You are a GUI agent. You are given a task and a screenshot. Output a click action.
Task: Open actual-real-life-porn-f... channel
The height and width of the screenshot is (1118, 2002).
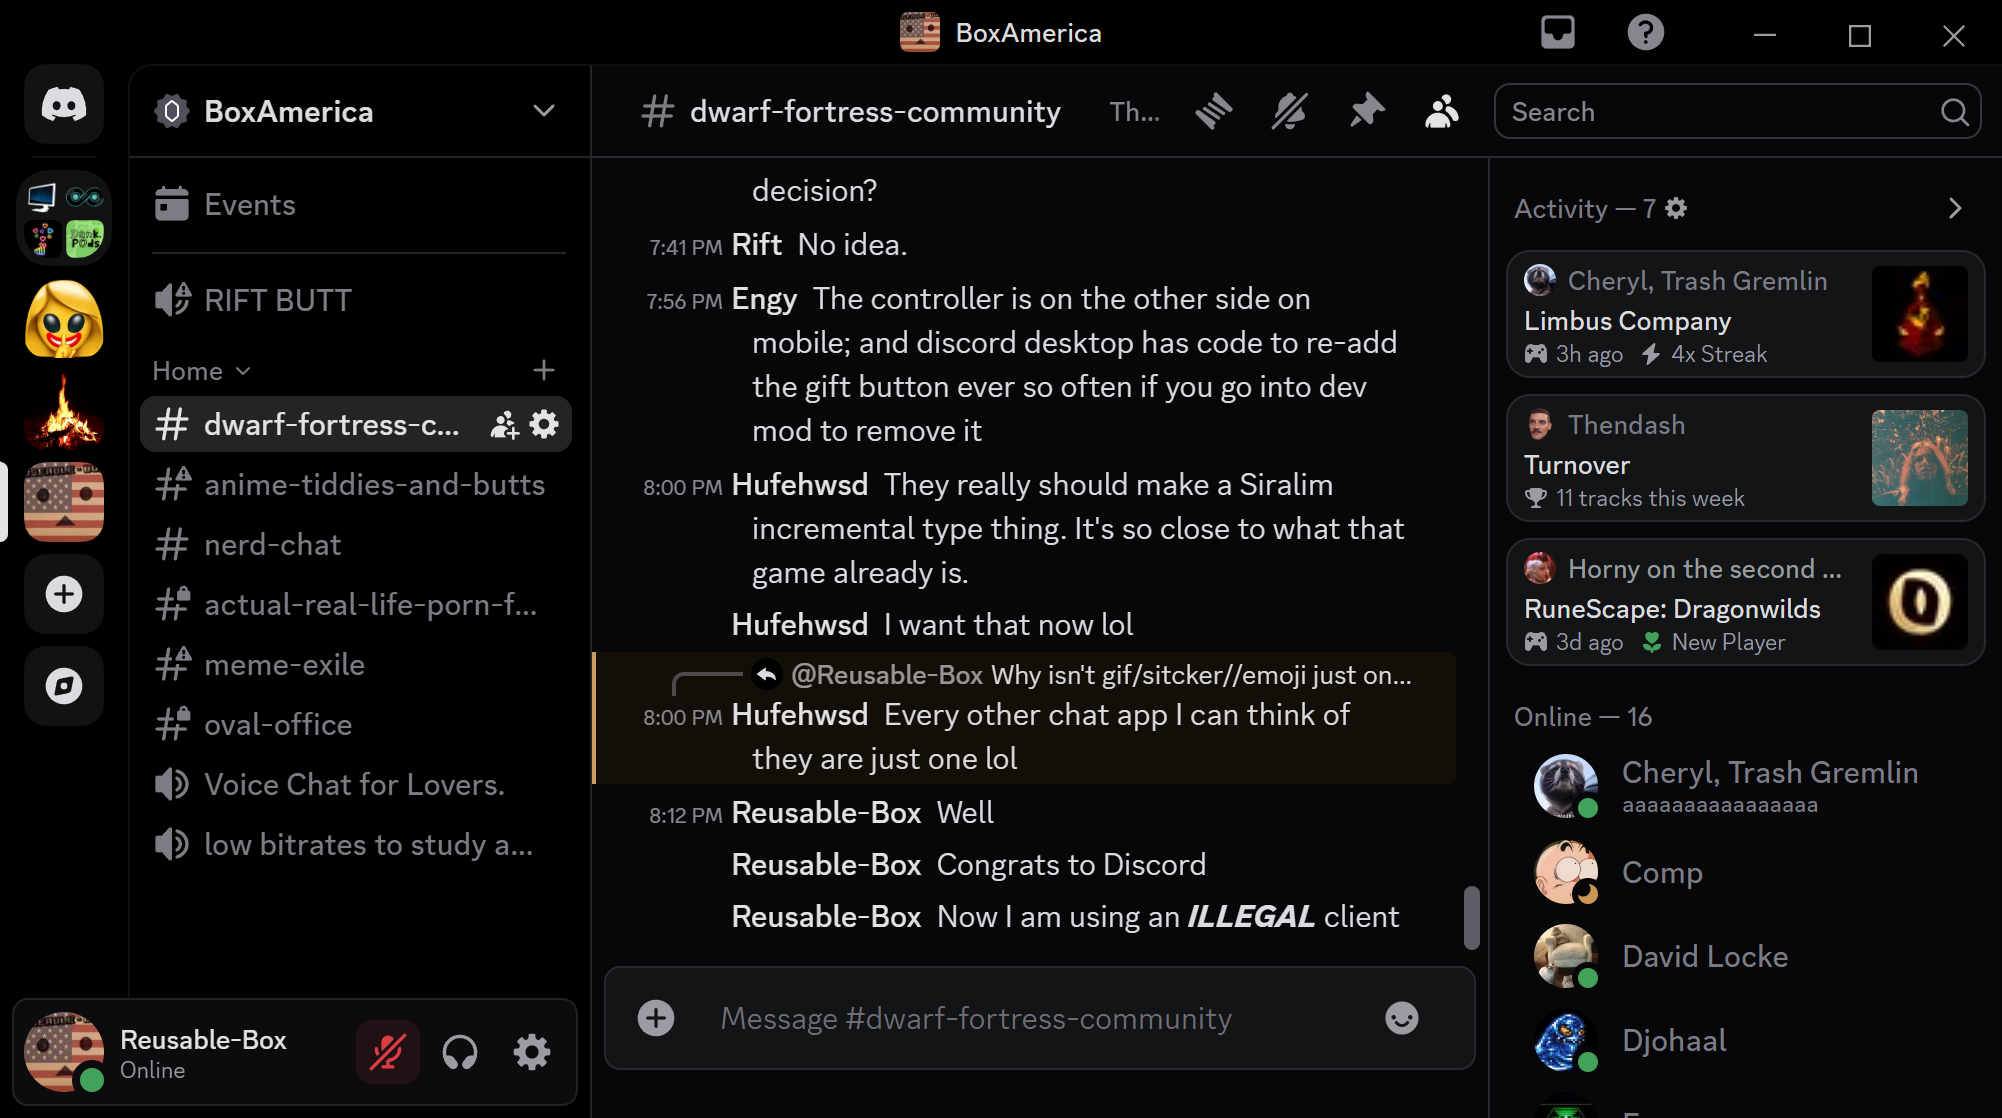[x=356, y=605]
